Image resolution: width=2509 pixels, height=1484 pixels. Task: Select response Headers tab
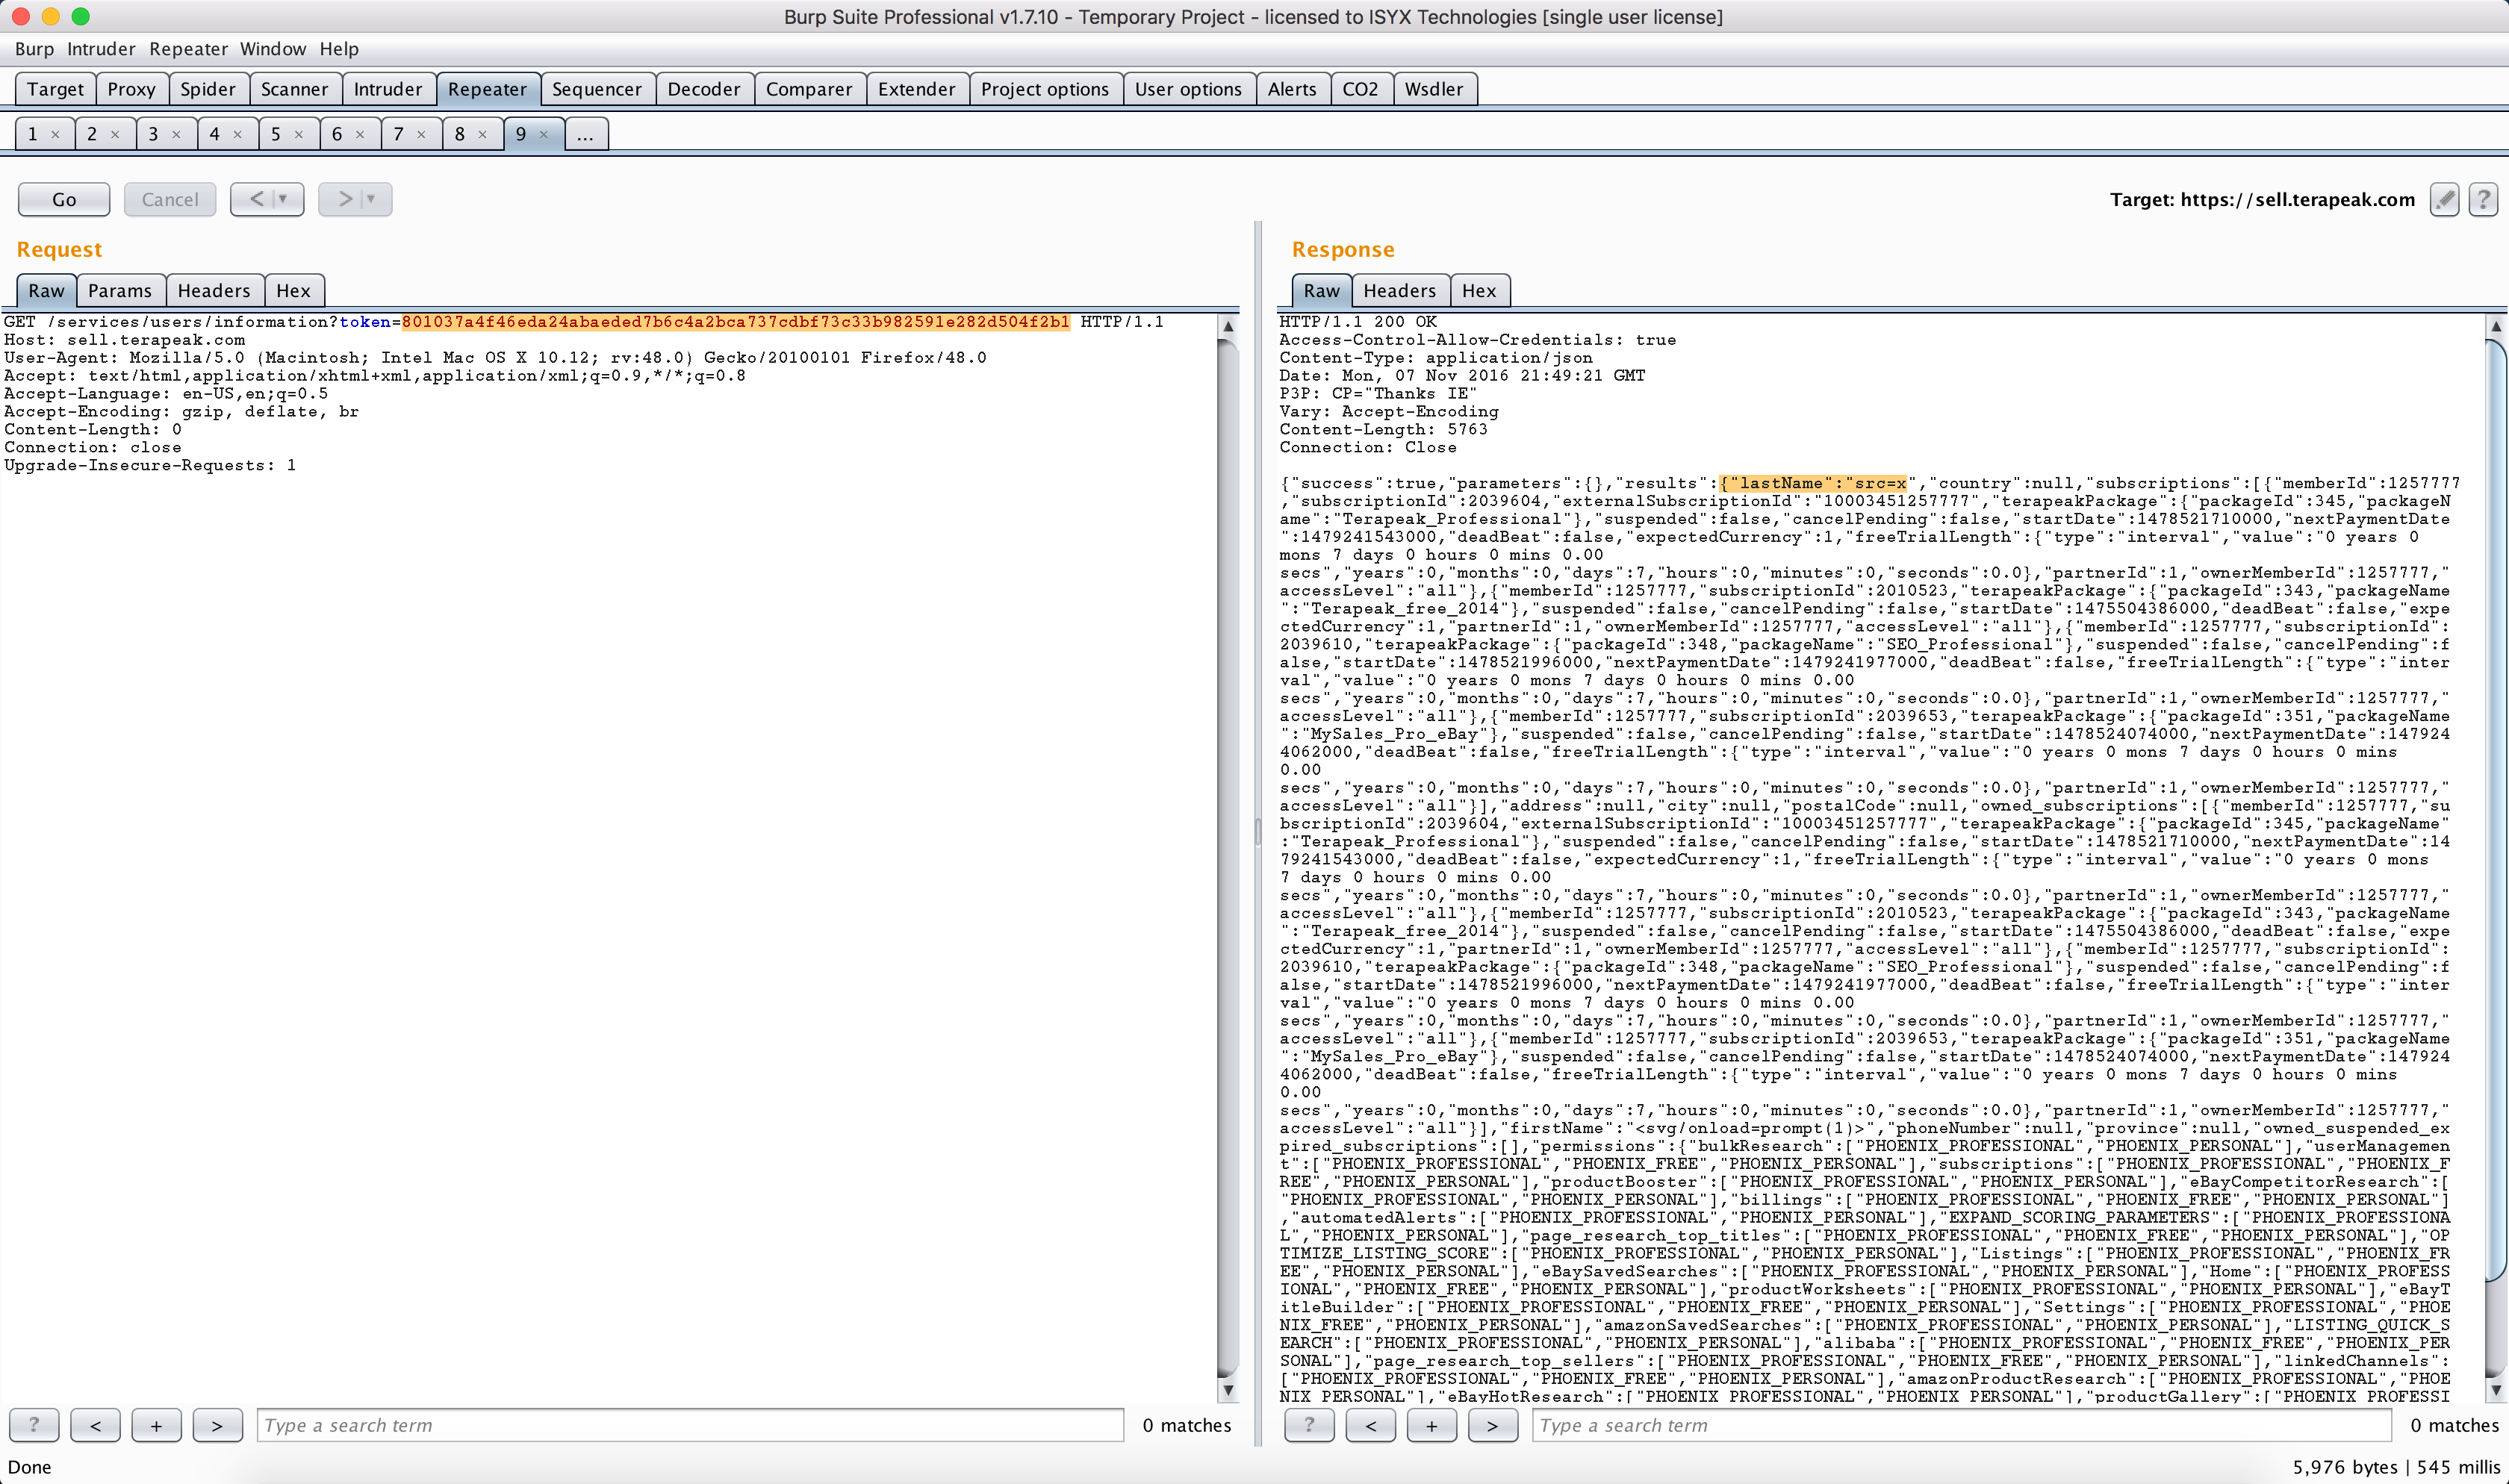click(1399, 290)
